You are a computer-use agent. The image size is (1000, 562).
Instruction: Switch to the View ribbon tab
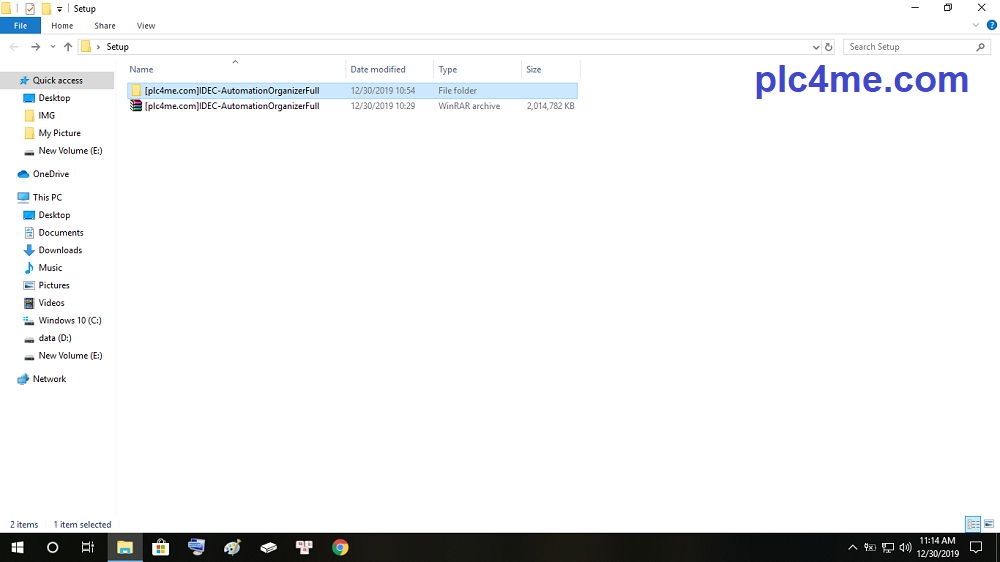click(x=146, y=26)
